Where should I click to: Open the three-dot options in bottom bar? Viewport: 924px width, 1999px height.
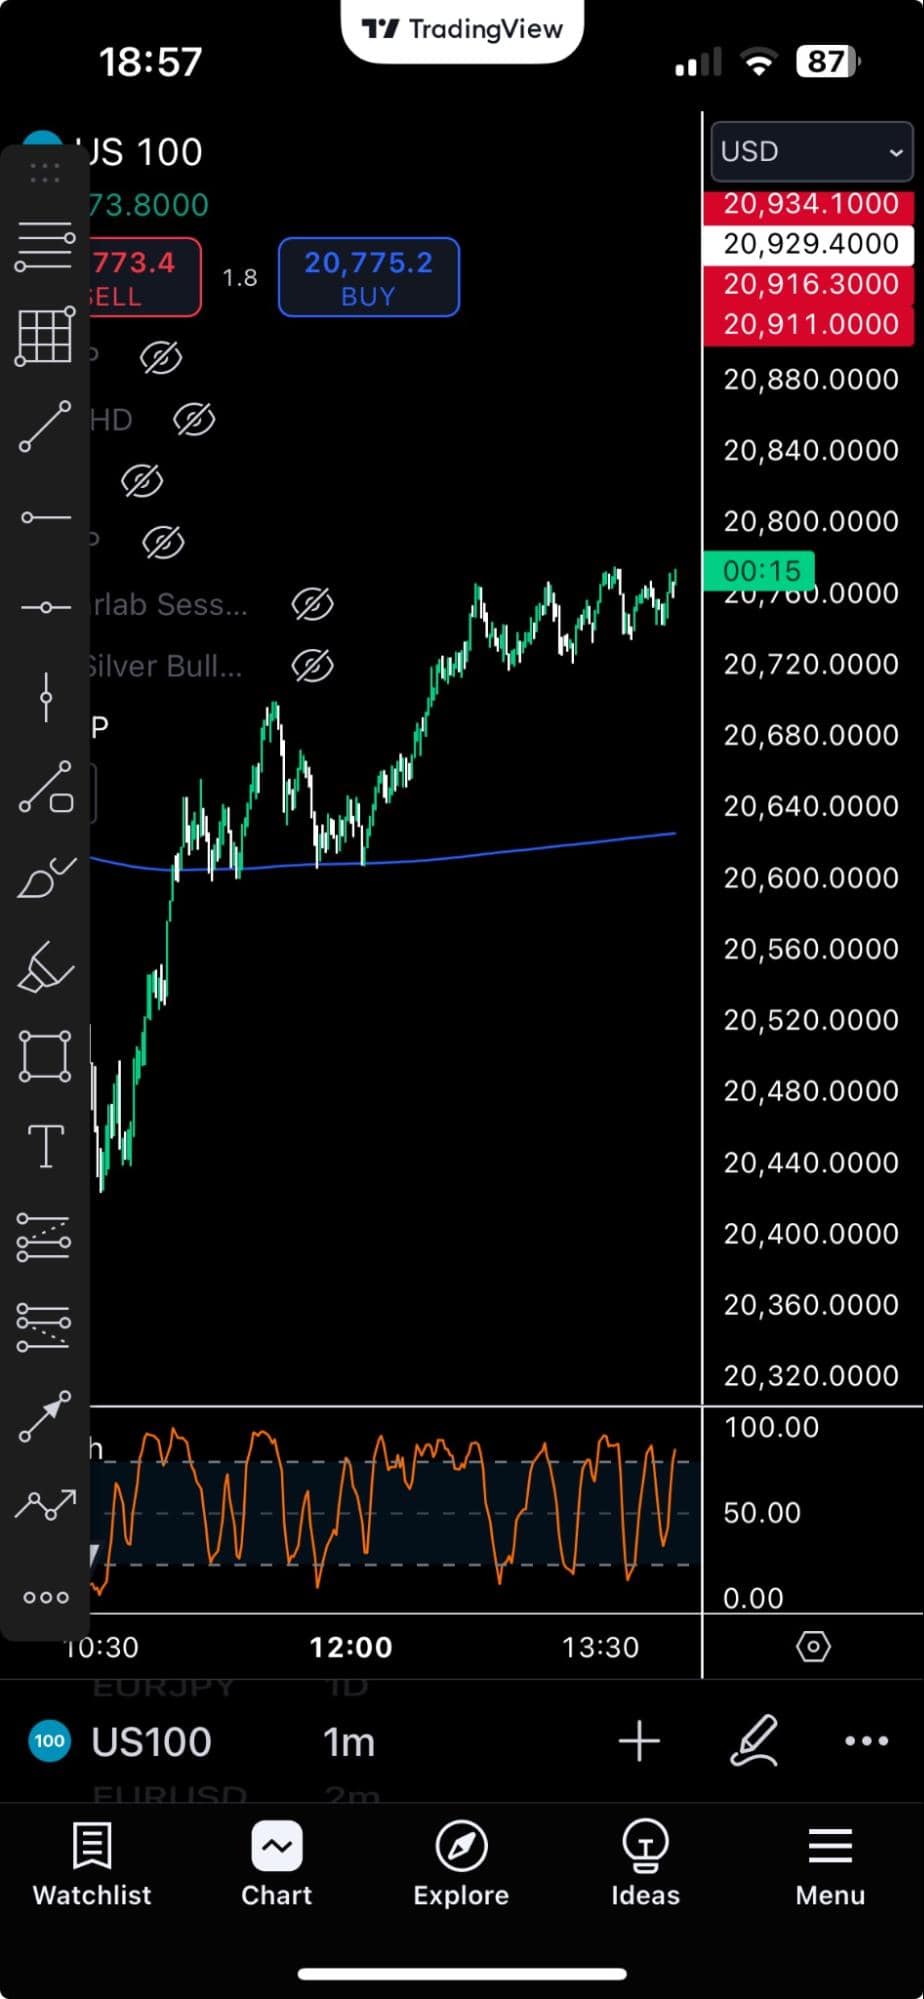click(866, 1741)
